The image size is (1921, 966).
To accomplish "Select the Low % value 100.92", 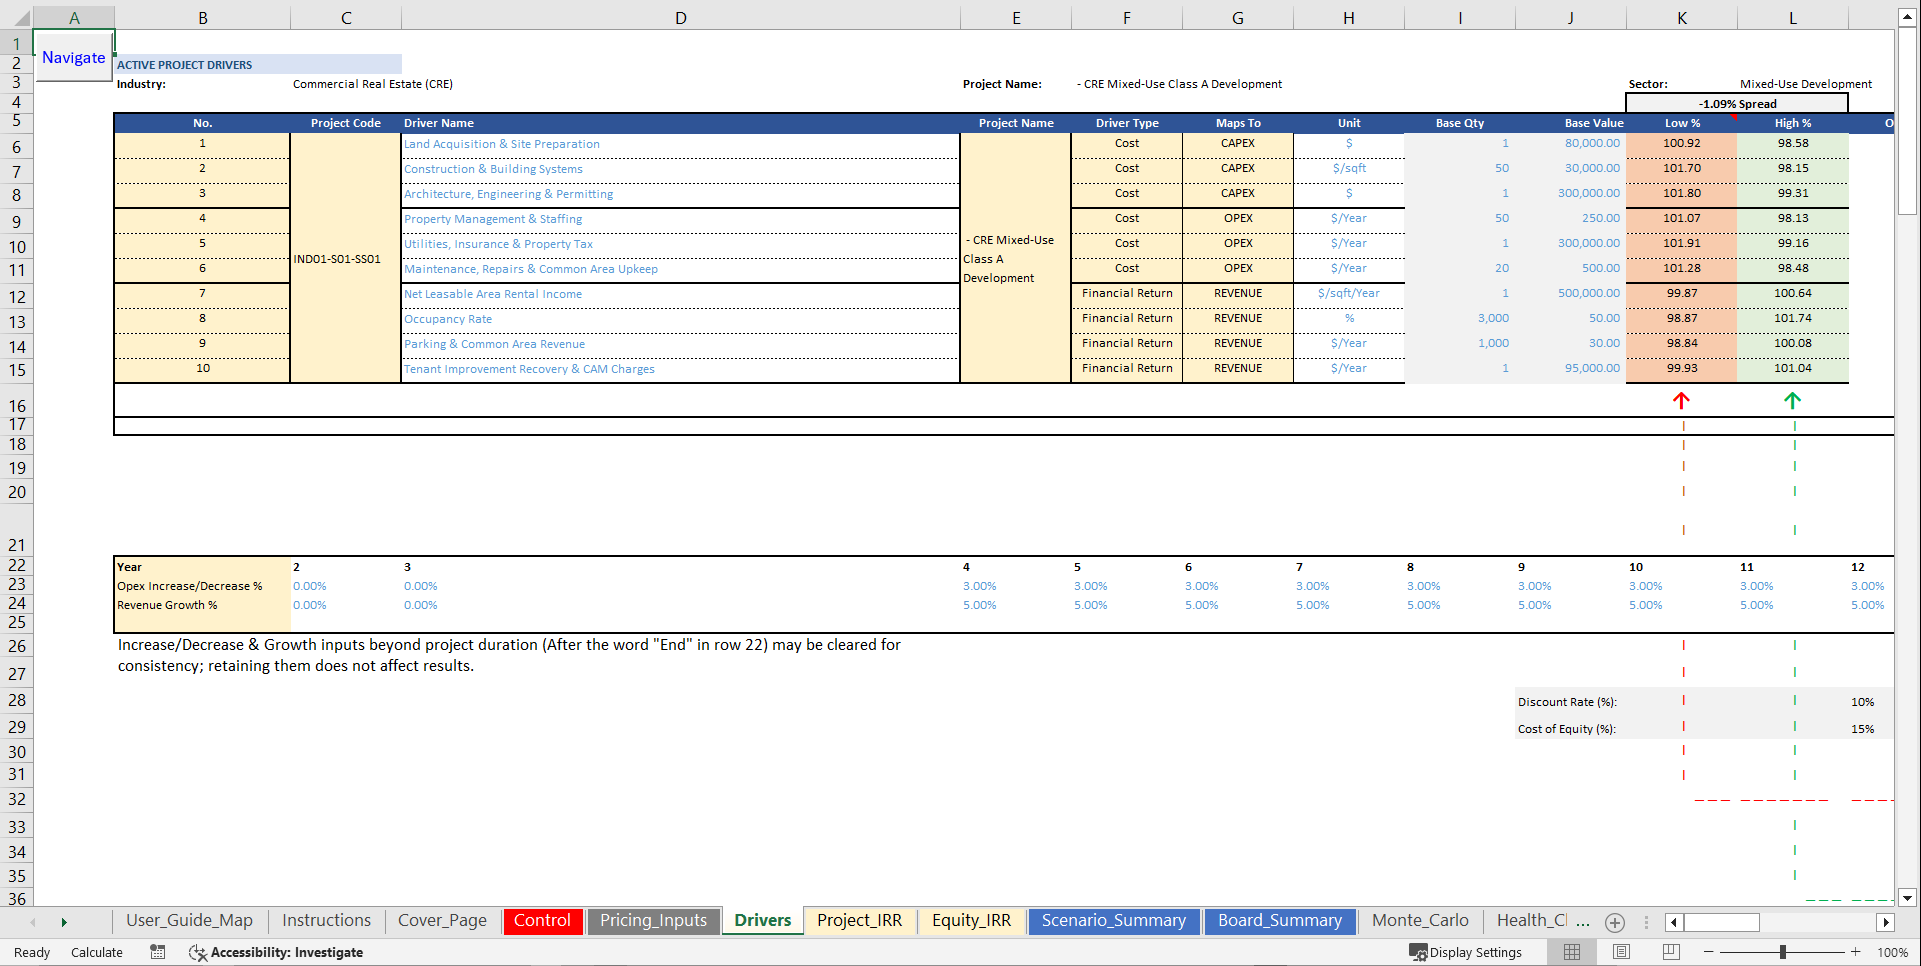I will coord(1681,143).
